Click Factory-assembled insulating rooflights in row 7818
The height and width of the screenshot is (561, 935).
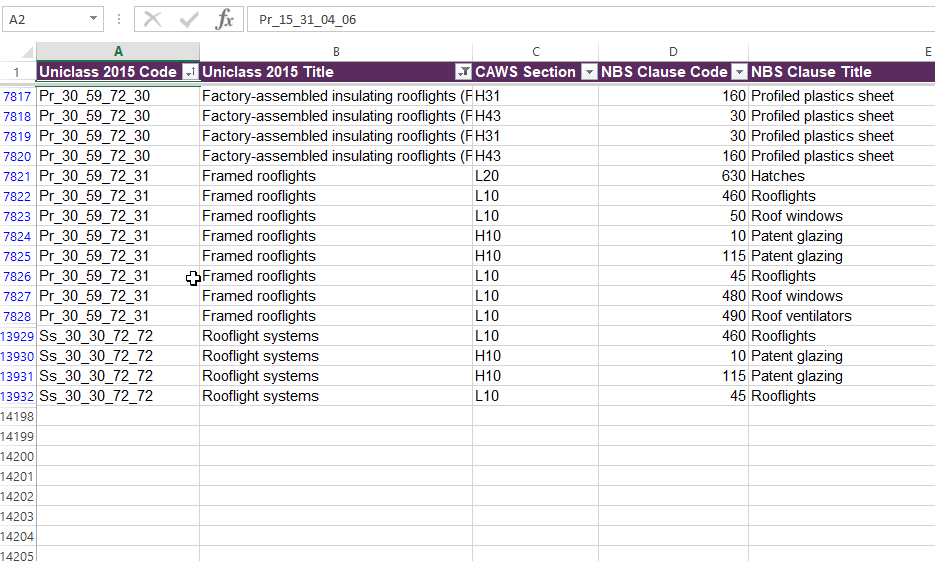coord(336,116)
